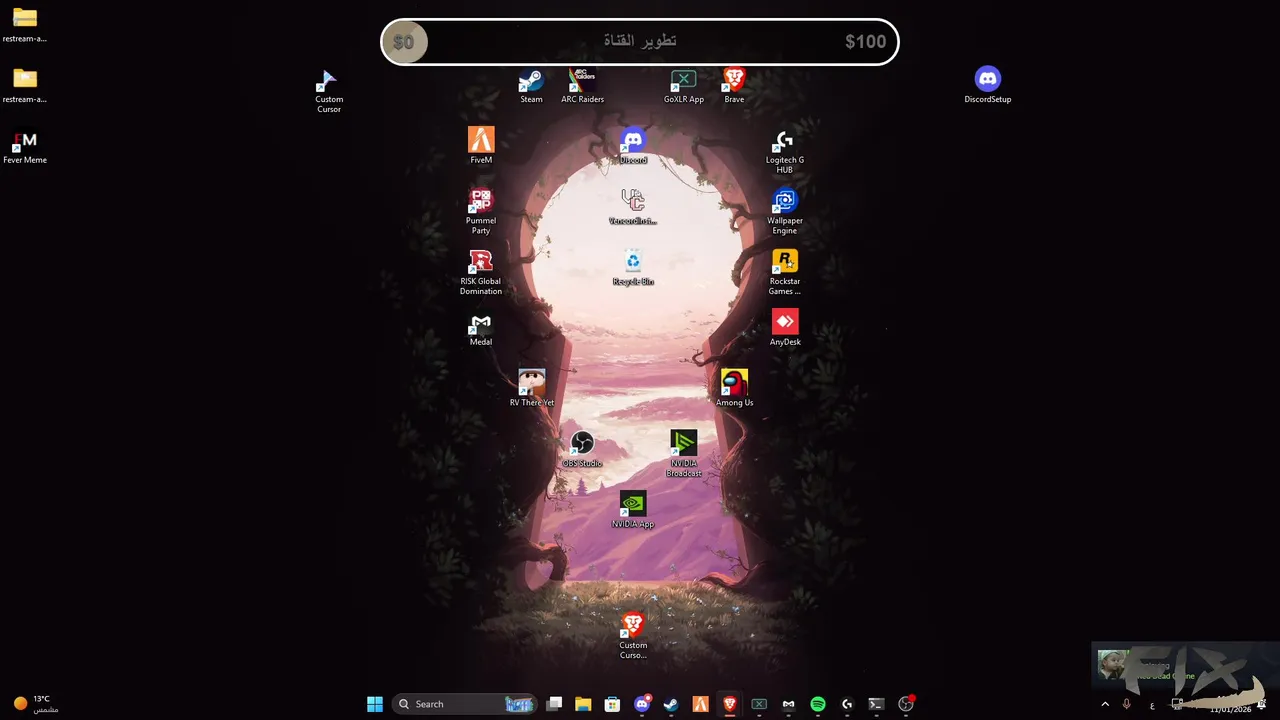
Task: Open the Windows Start menu
Action: [x=375, y=704]
